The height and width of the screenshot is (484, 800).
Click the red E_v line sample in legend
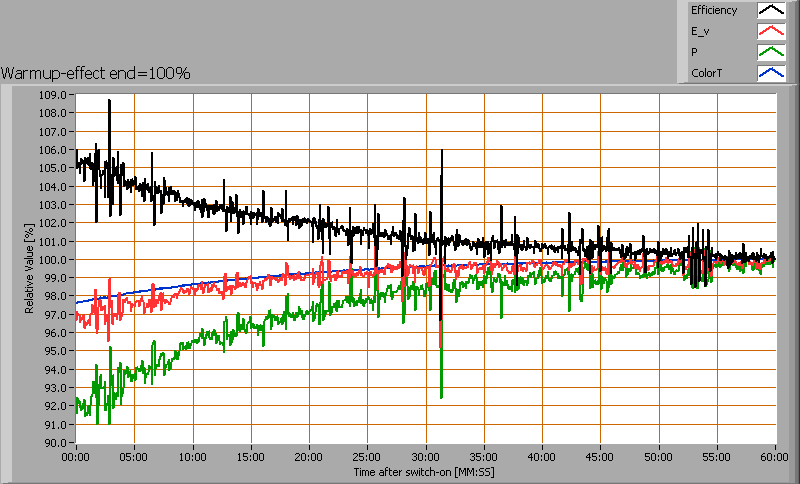[769, 32]
